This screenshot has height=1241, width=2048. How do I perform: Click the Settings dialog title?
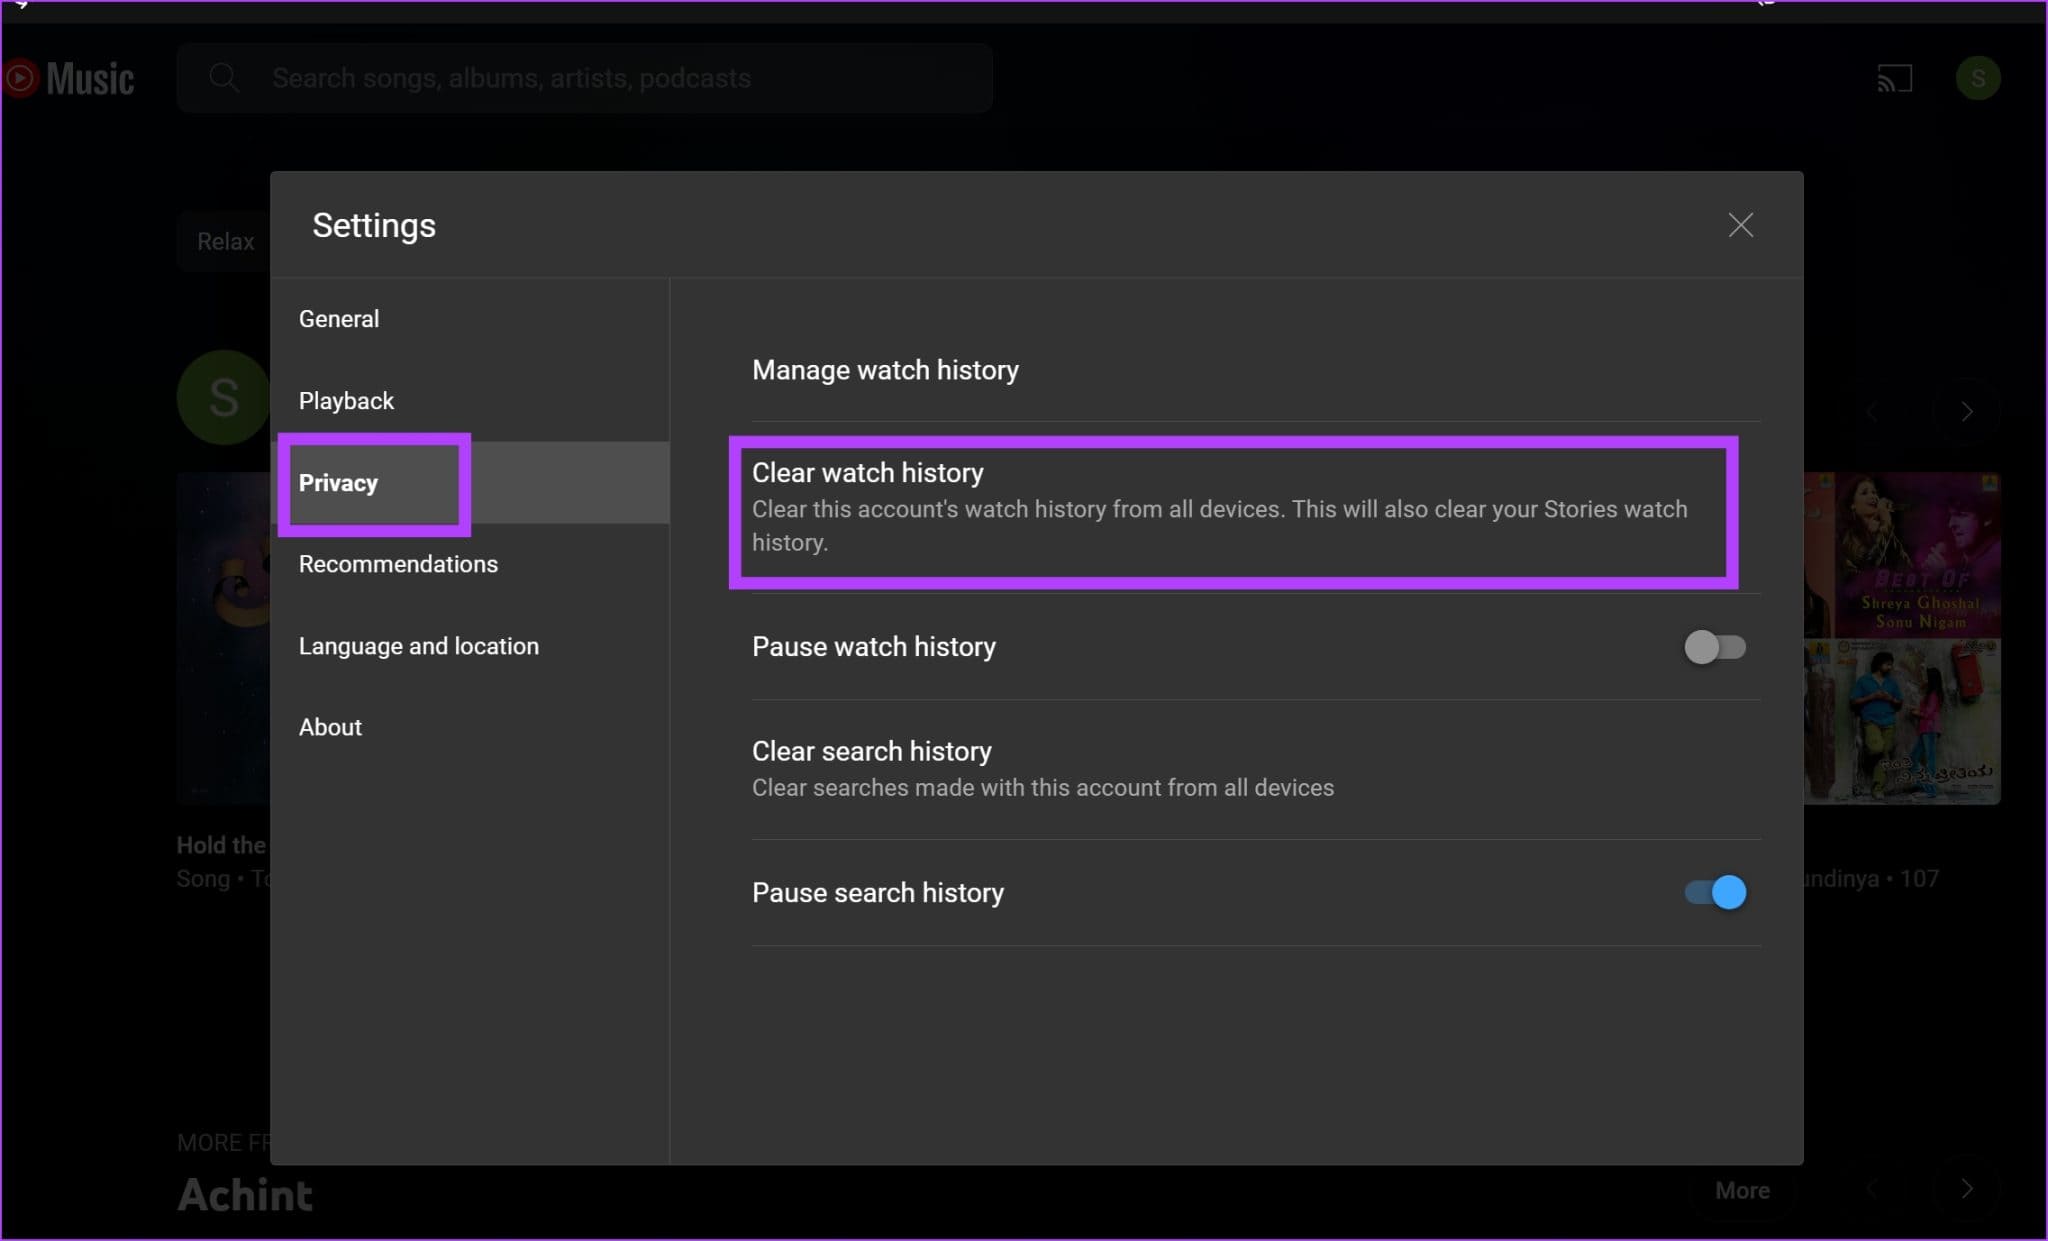point(374,225)
